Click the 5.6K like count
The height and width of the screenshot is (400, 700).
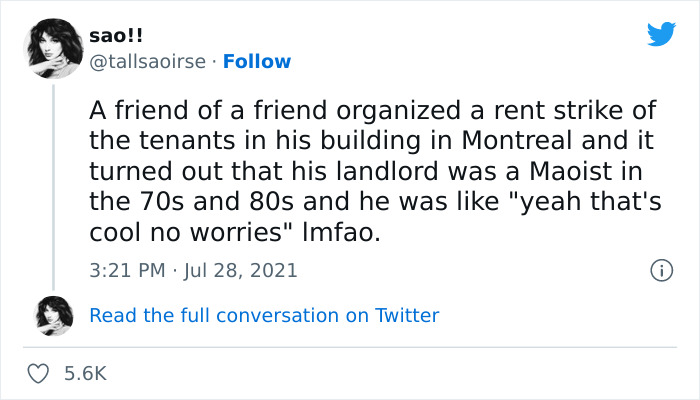pyautogui.click(x=85, y=373)
